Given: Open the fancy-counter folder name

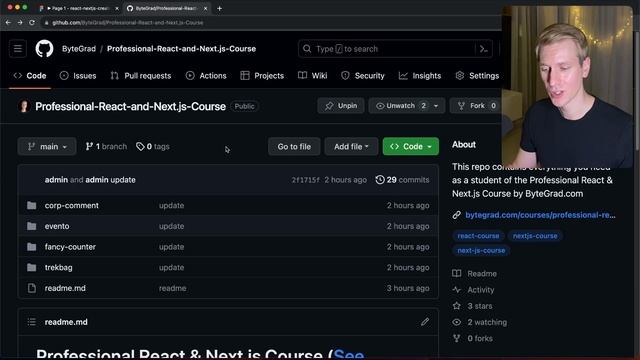Looking at the screenshot, I should coord(70,247).
